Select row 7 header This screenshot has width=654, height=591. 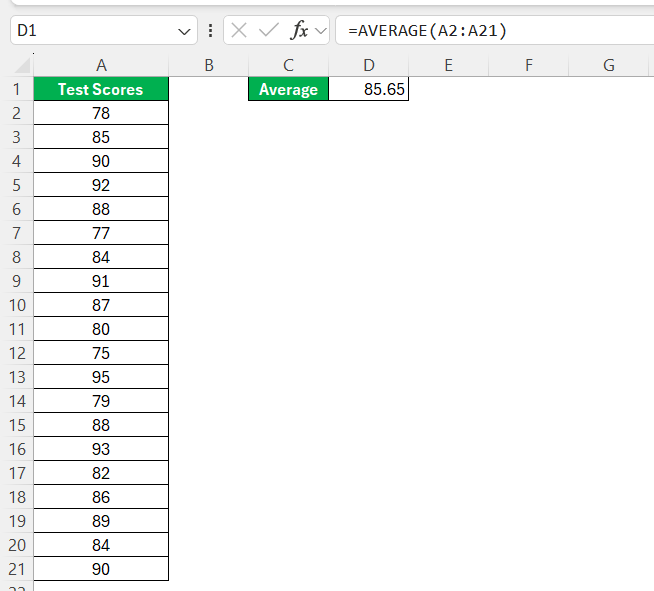[x=17, y=233]
